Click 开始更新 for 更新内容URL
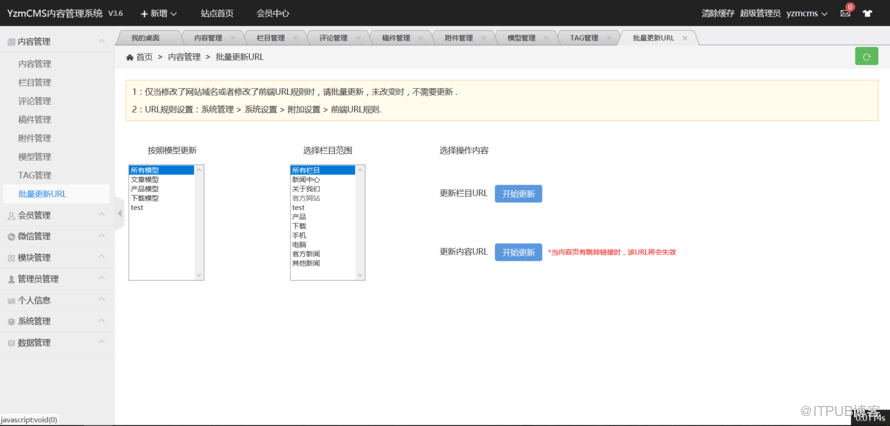The height and width of the screenshot is (426, 890). [518, 252]
